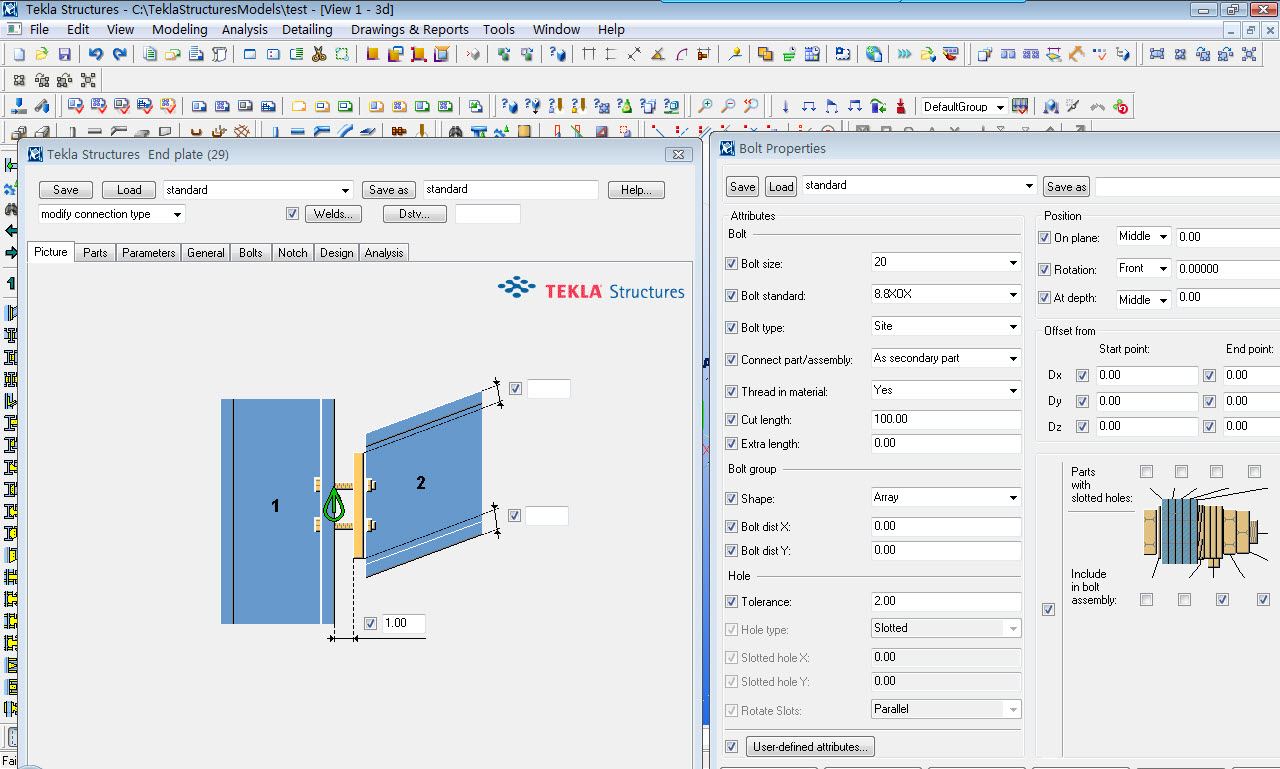Toggle the On plane checkbox

(1045, 238)
